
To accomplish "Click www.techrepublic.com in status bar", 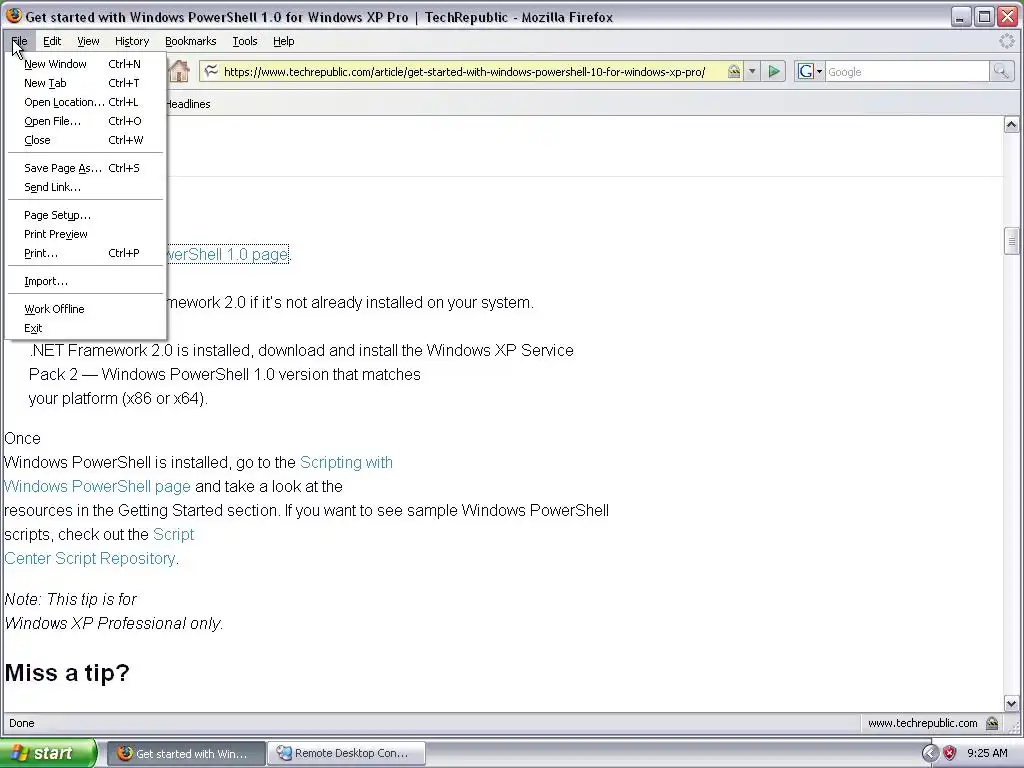I will coord(922,723).
